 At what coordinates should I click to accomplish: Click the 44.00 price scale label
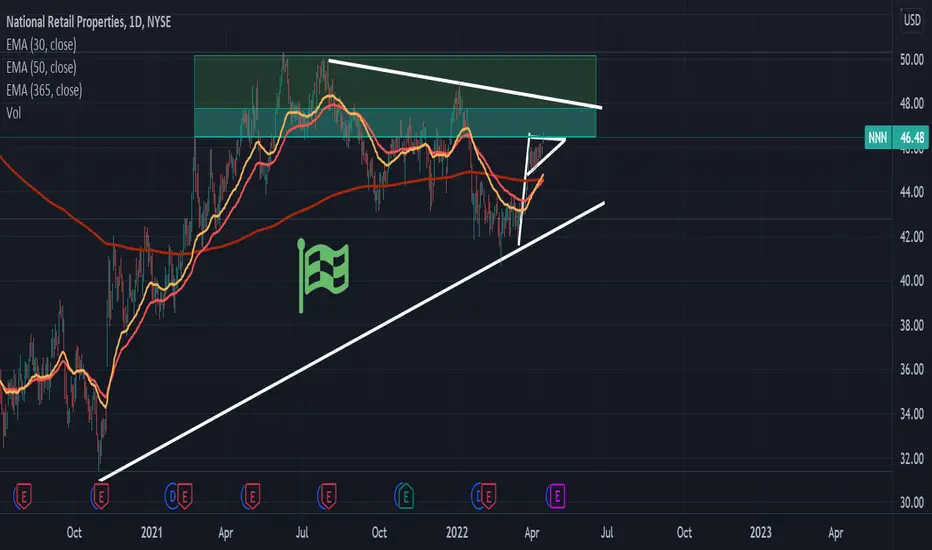point(911,192)
